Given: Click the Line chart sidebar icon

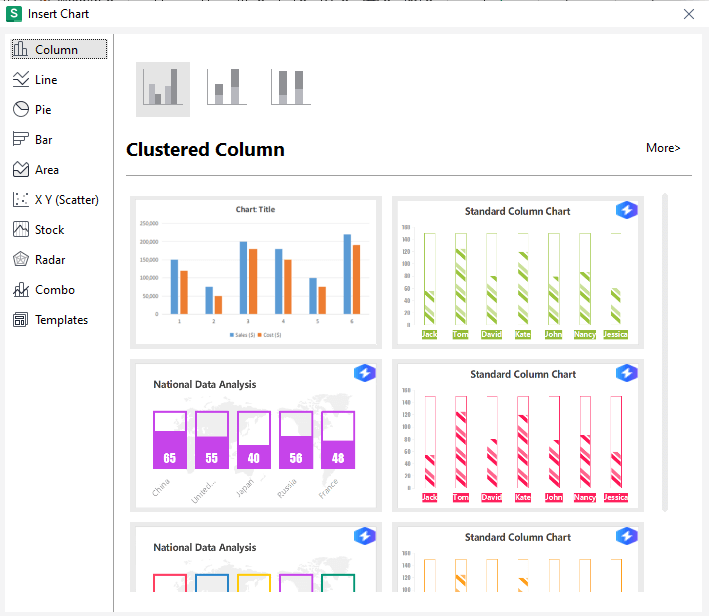Looking at the screenshot, I should point(21,79).
